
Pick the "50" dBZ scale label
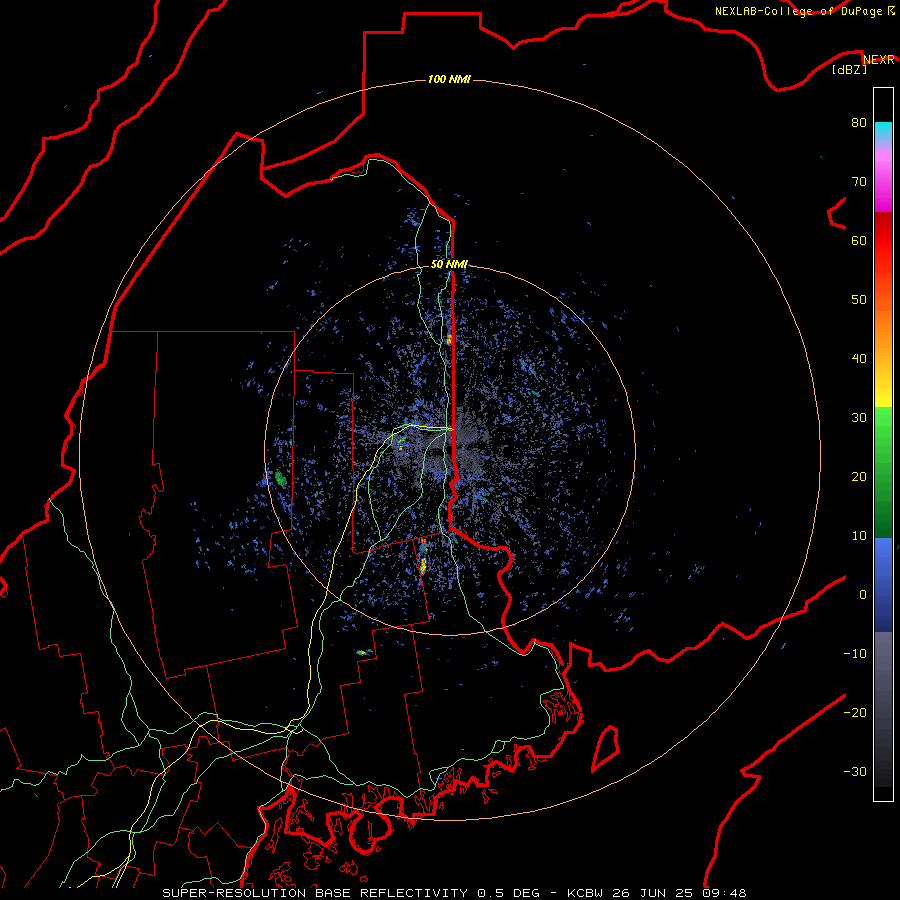click(859, 300)
